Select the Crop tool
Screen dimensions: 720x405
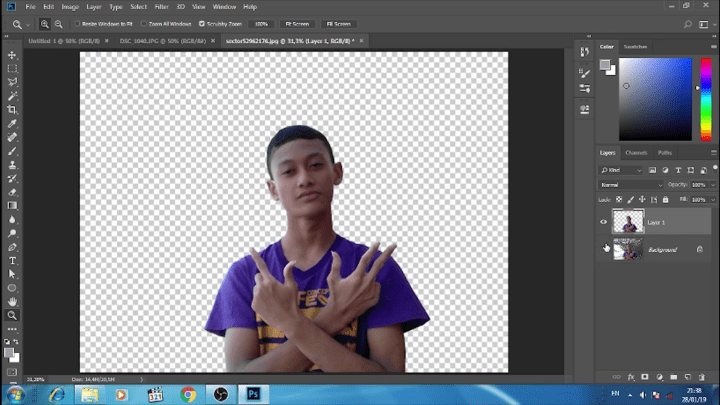pos(12,109)
